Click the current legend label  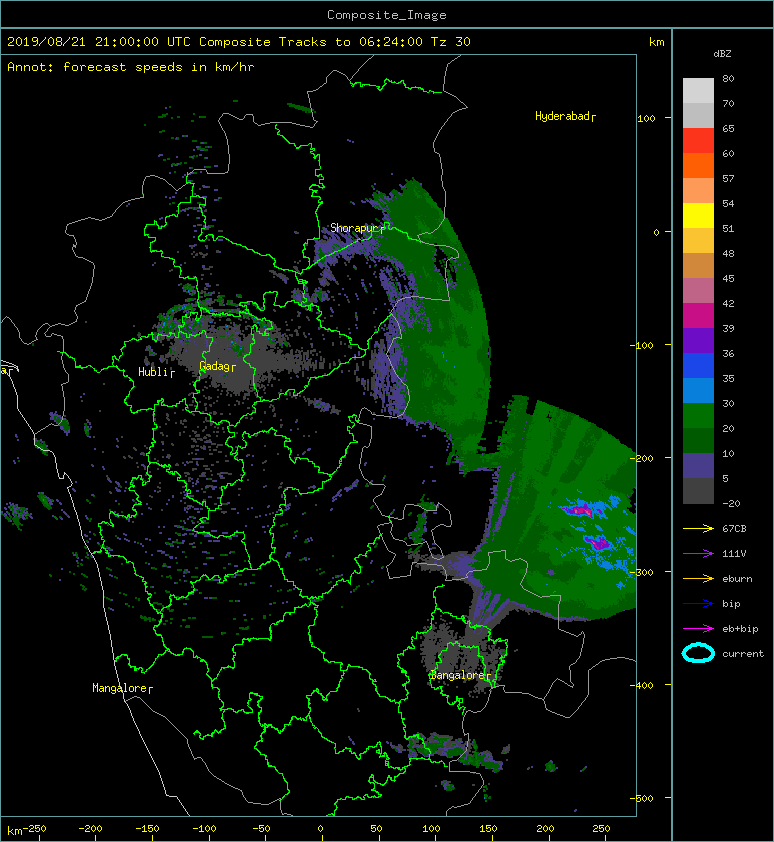click(743, 654)
